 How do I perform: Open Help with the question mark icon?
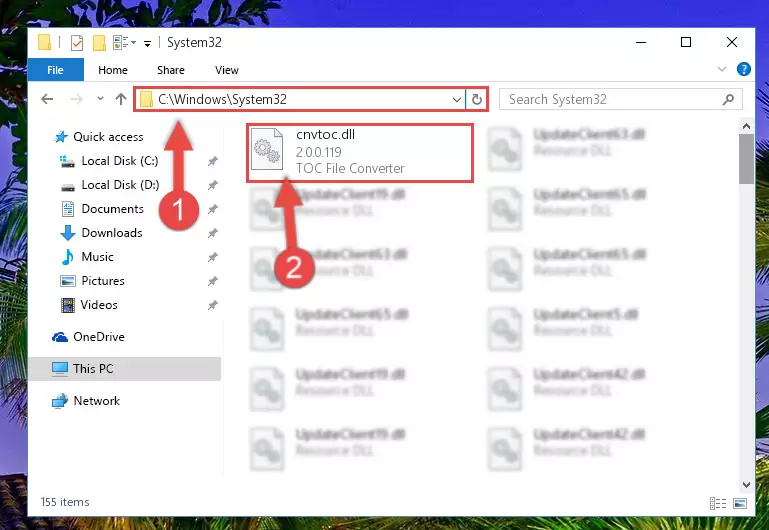(743, 69)
